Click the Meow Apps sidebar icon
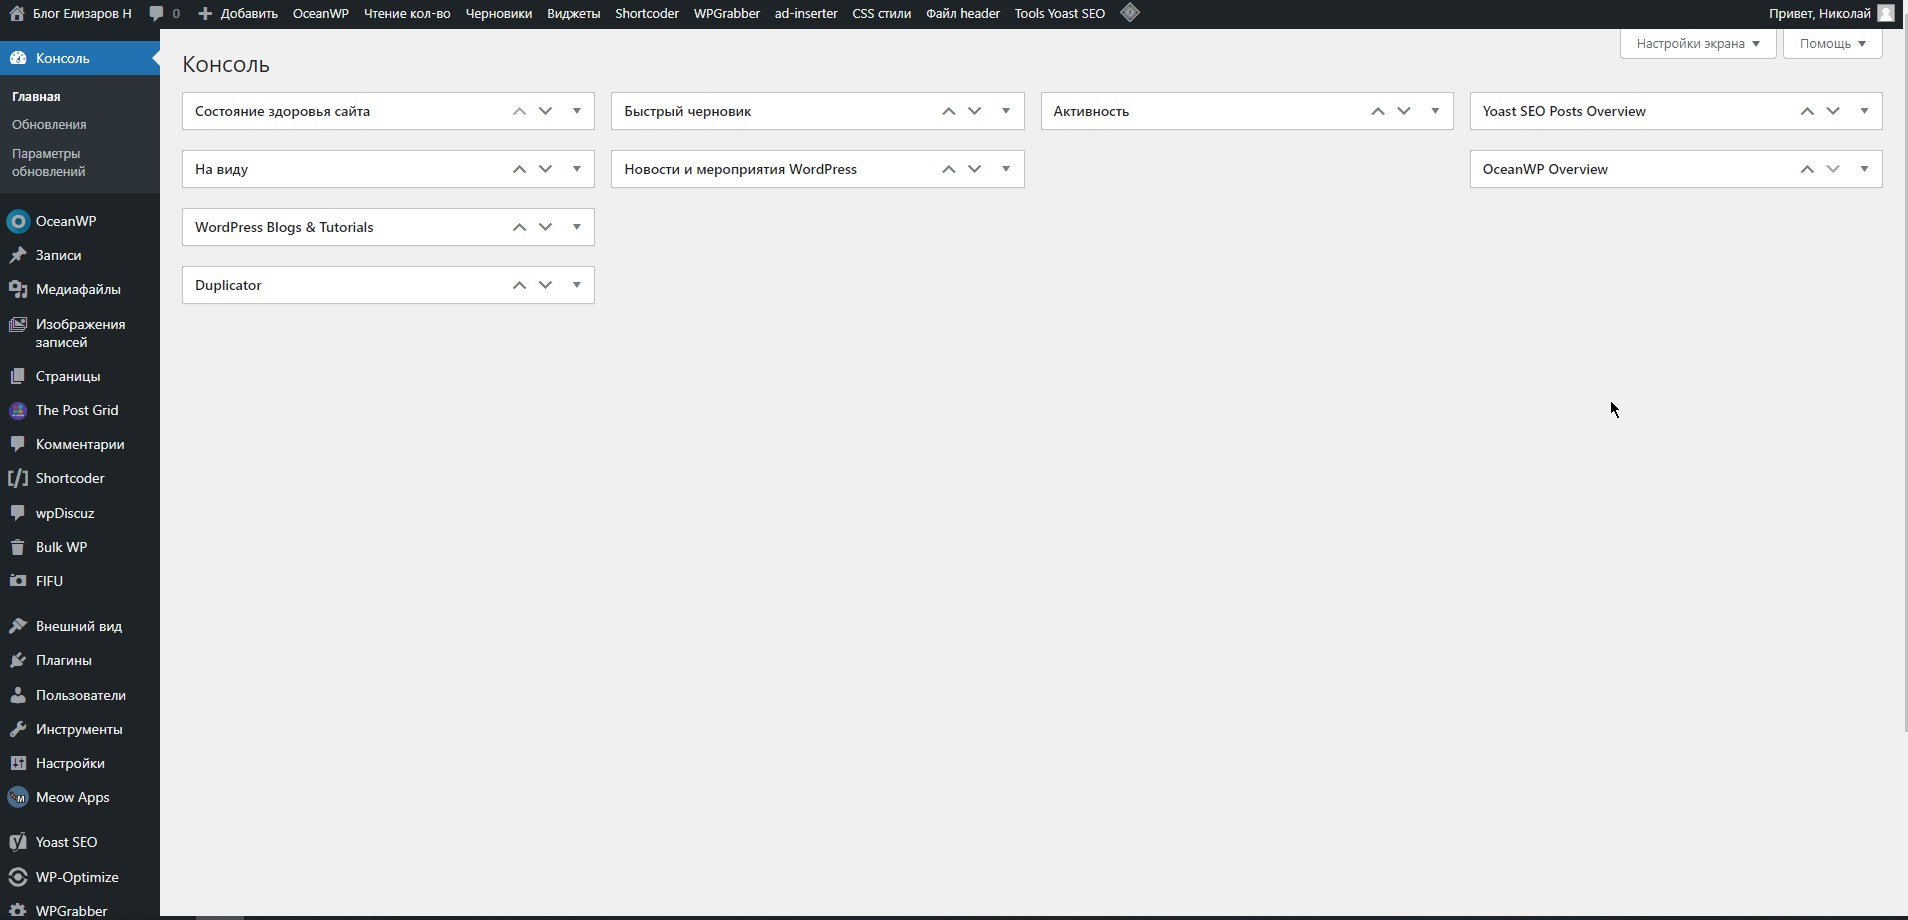 (18, 797)
